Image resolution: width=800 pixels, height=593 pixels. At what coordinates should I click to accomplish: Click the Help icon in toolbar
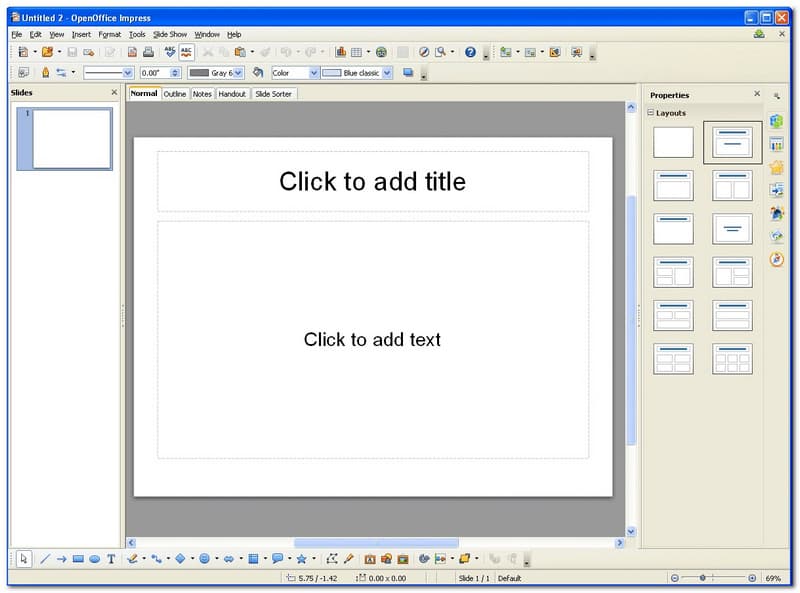pyautogui.click(x=470, y=52)
